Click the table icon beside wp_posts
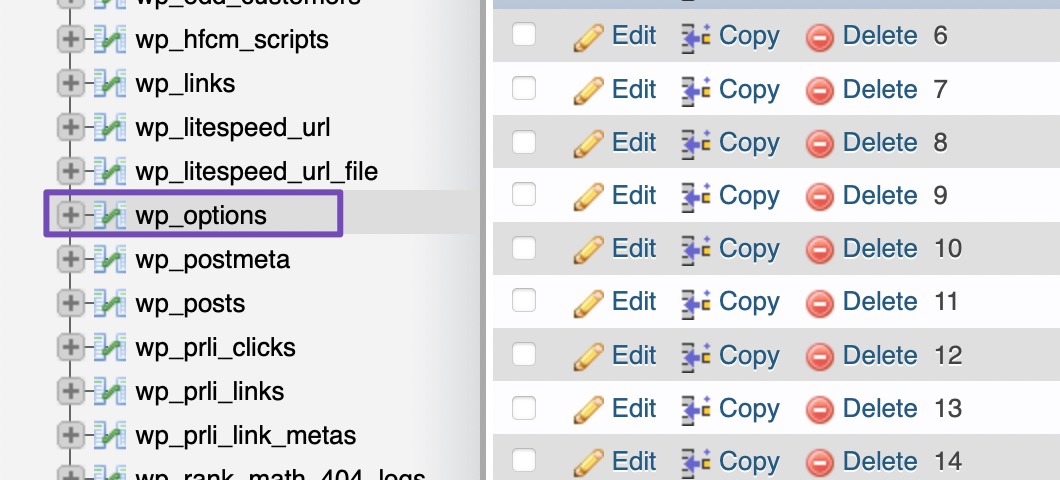Screen dimensions: 1060x480 (x=110, y=304)
